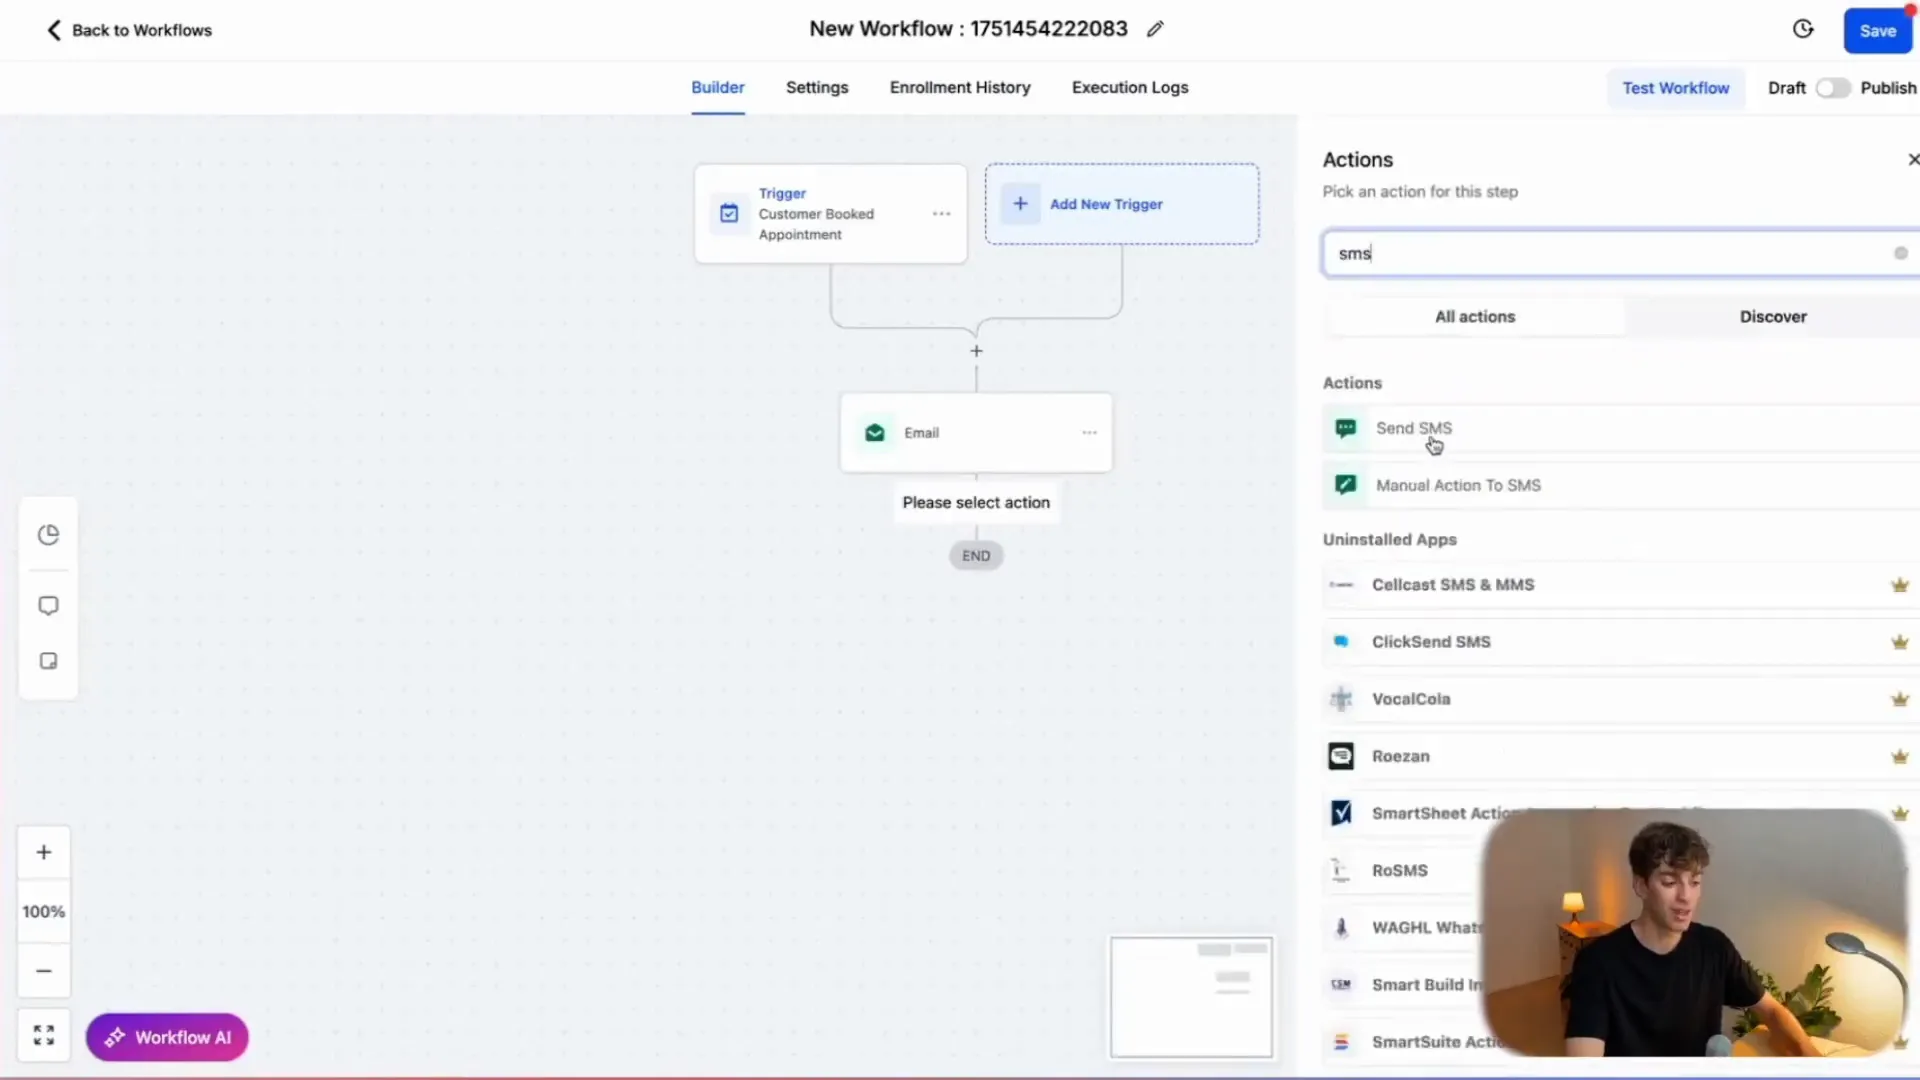Open Email node three-dot options
Viewport: 1920px width, 1080px height.
point(1089,432)
